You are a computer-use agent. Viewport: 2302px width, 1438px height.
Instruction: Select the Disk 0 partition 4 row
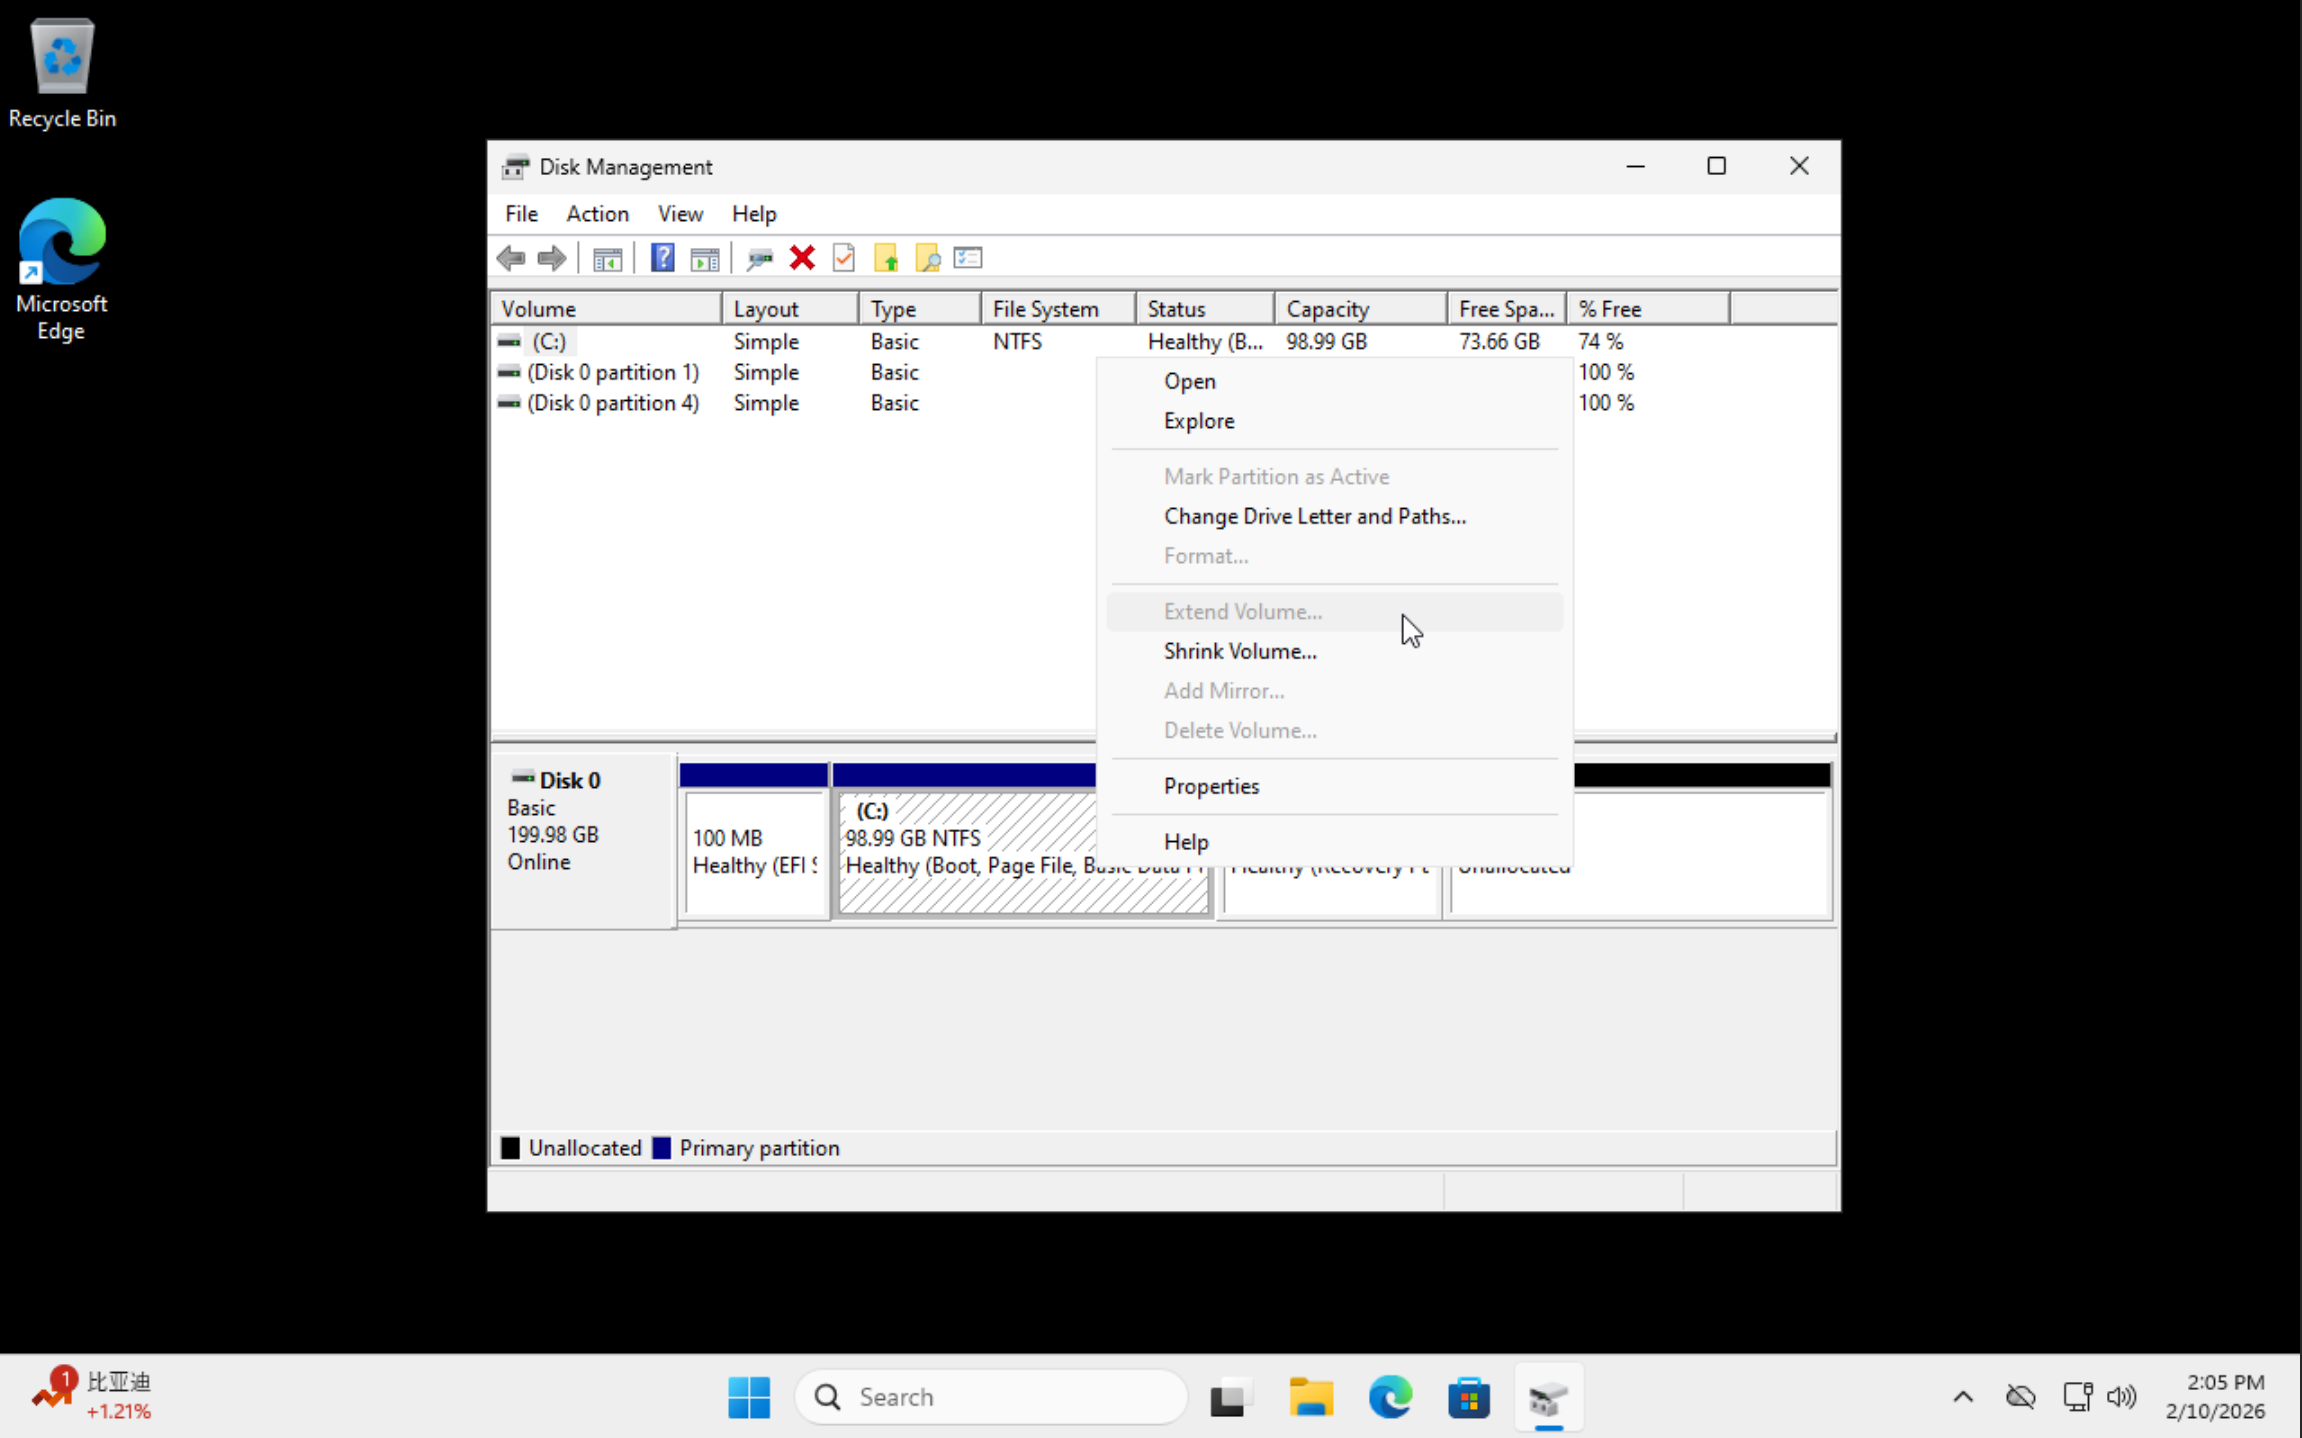(x=612, y=403)
